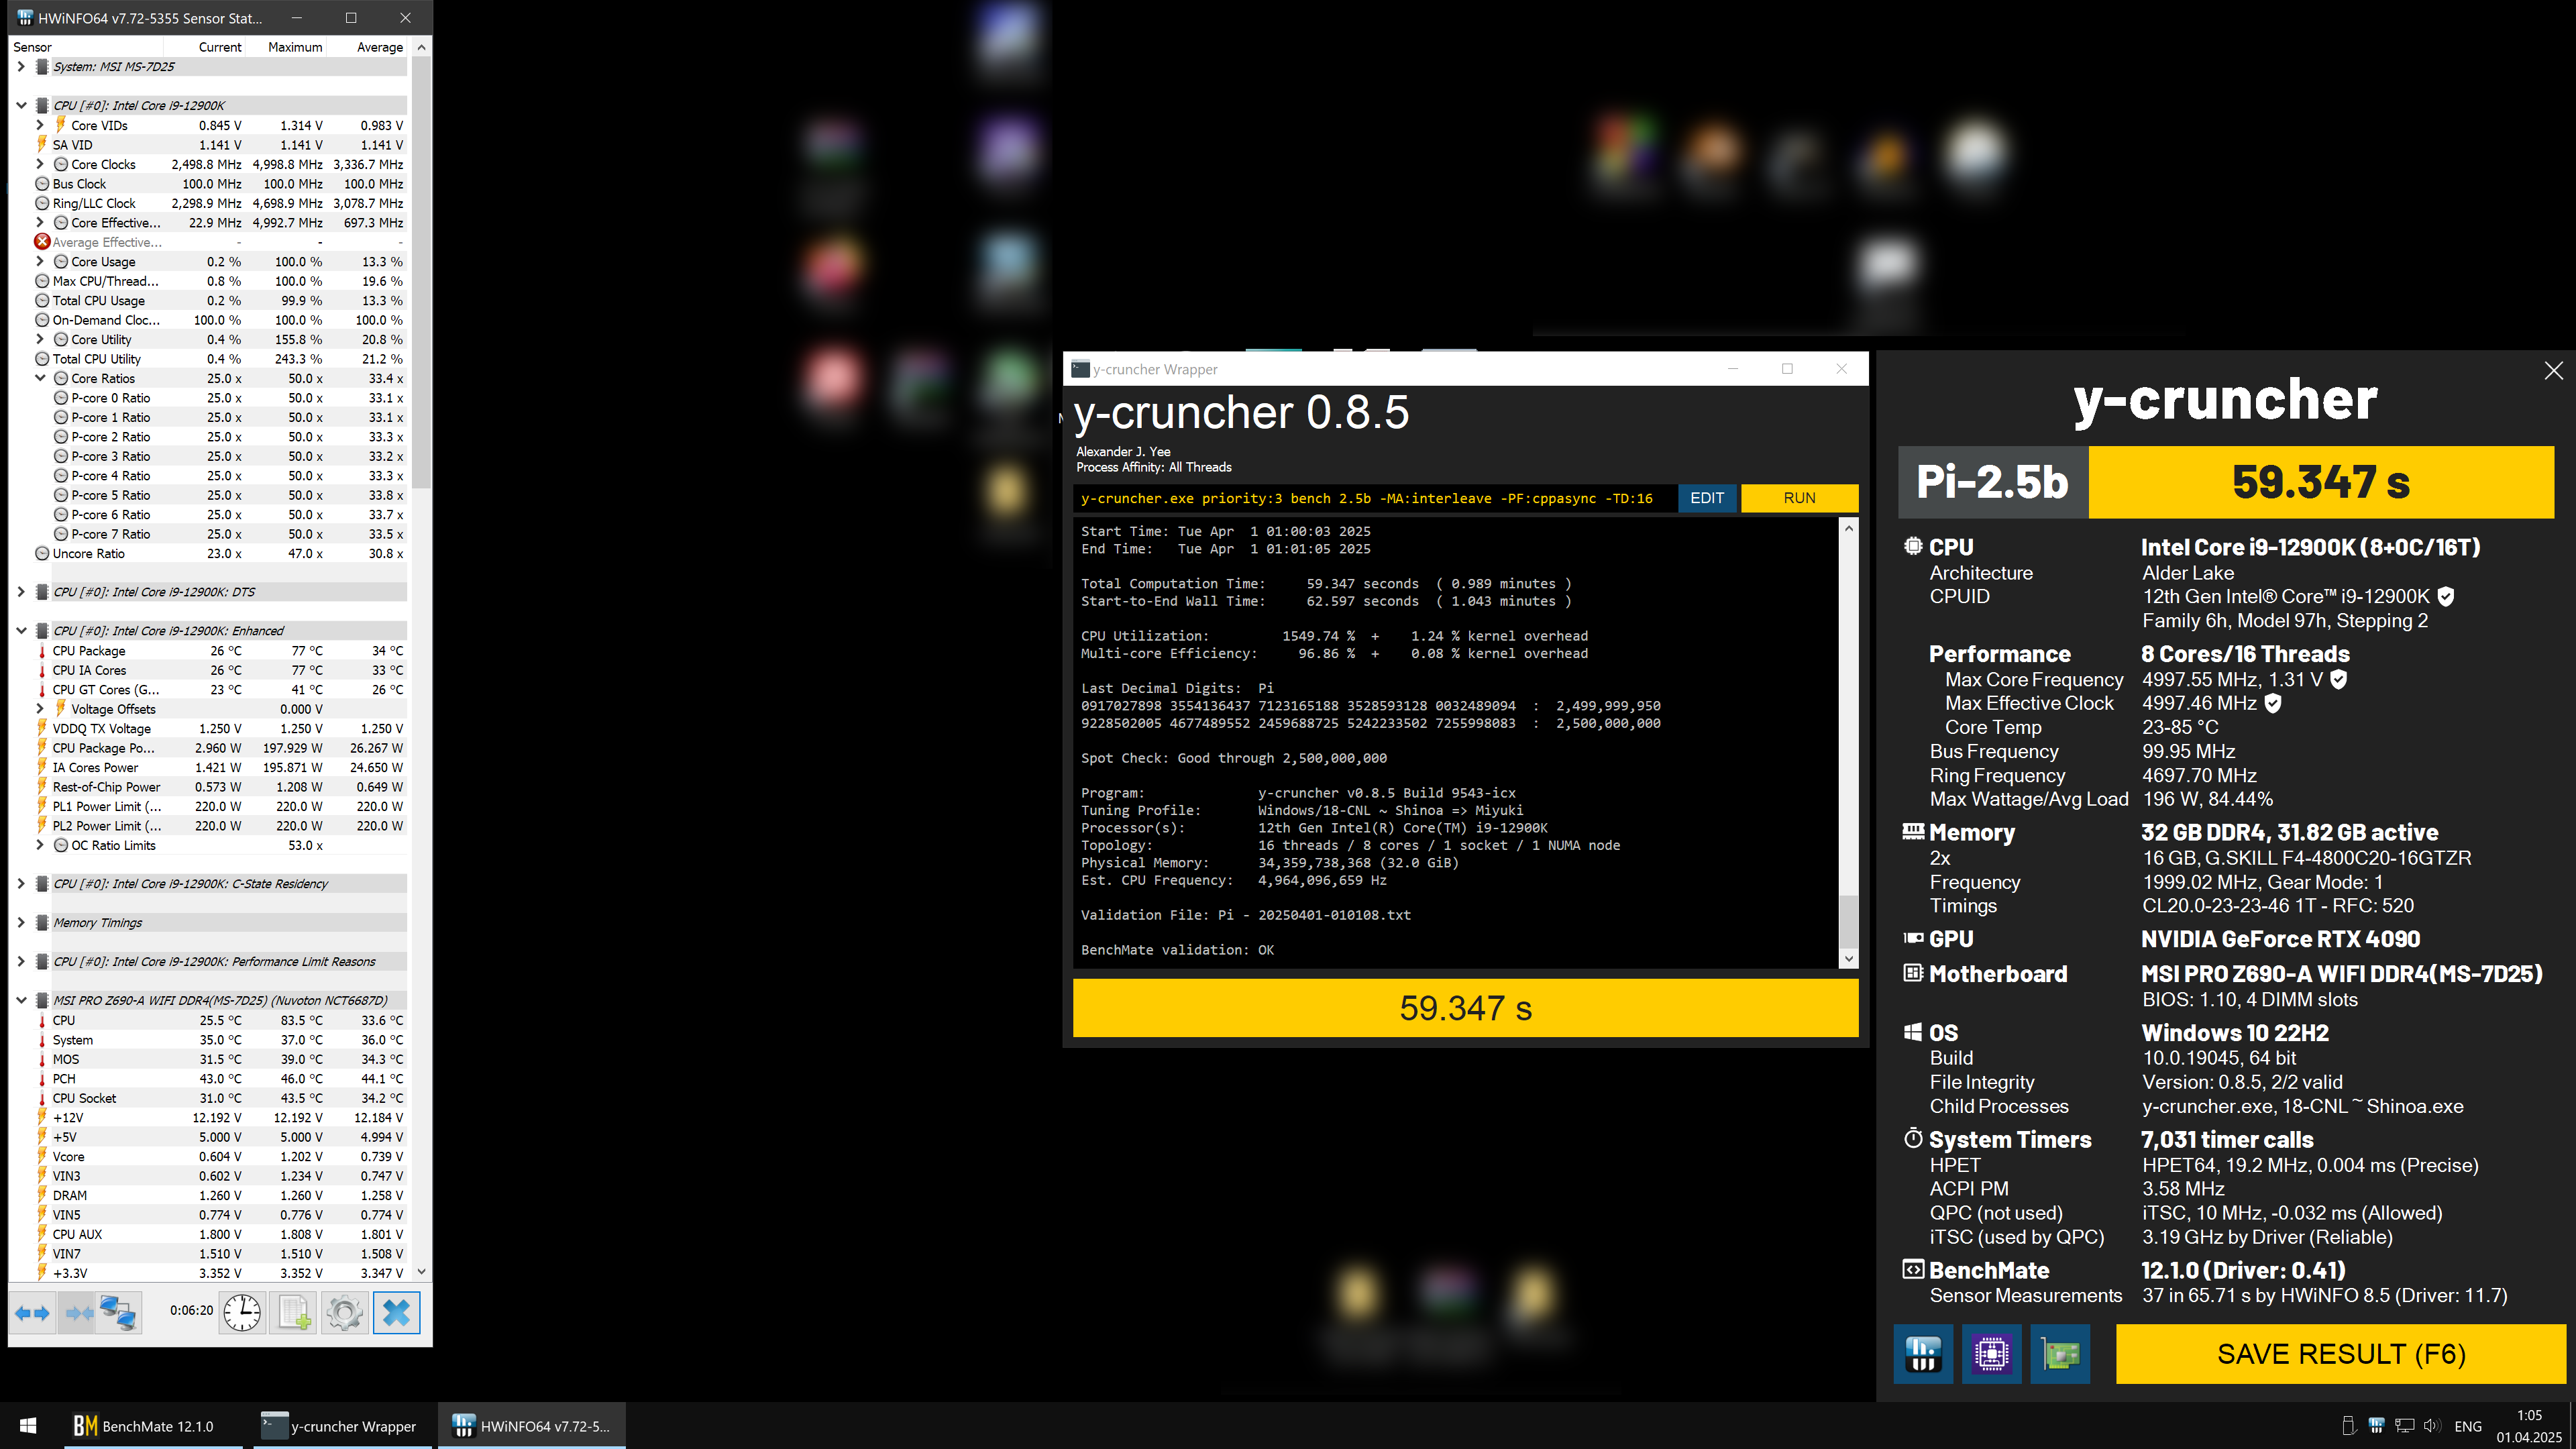Expand System: MSI MS-7D25 section
2576x1449 pixels.
21,67
